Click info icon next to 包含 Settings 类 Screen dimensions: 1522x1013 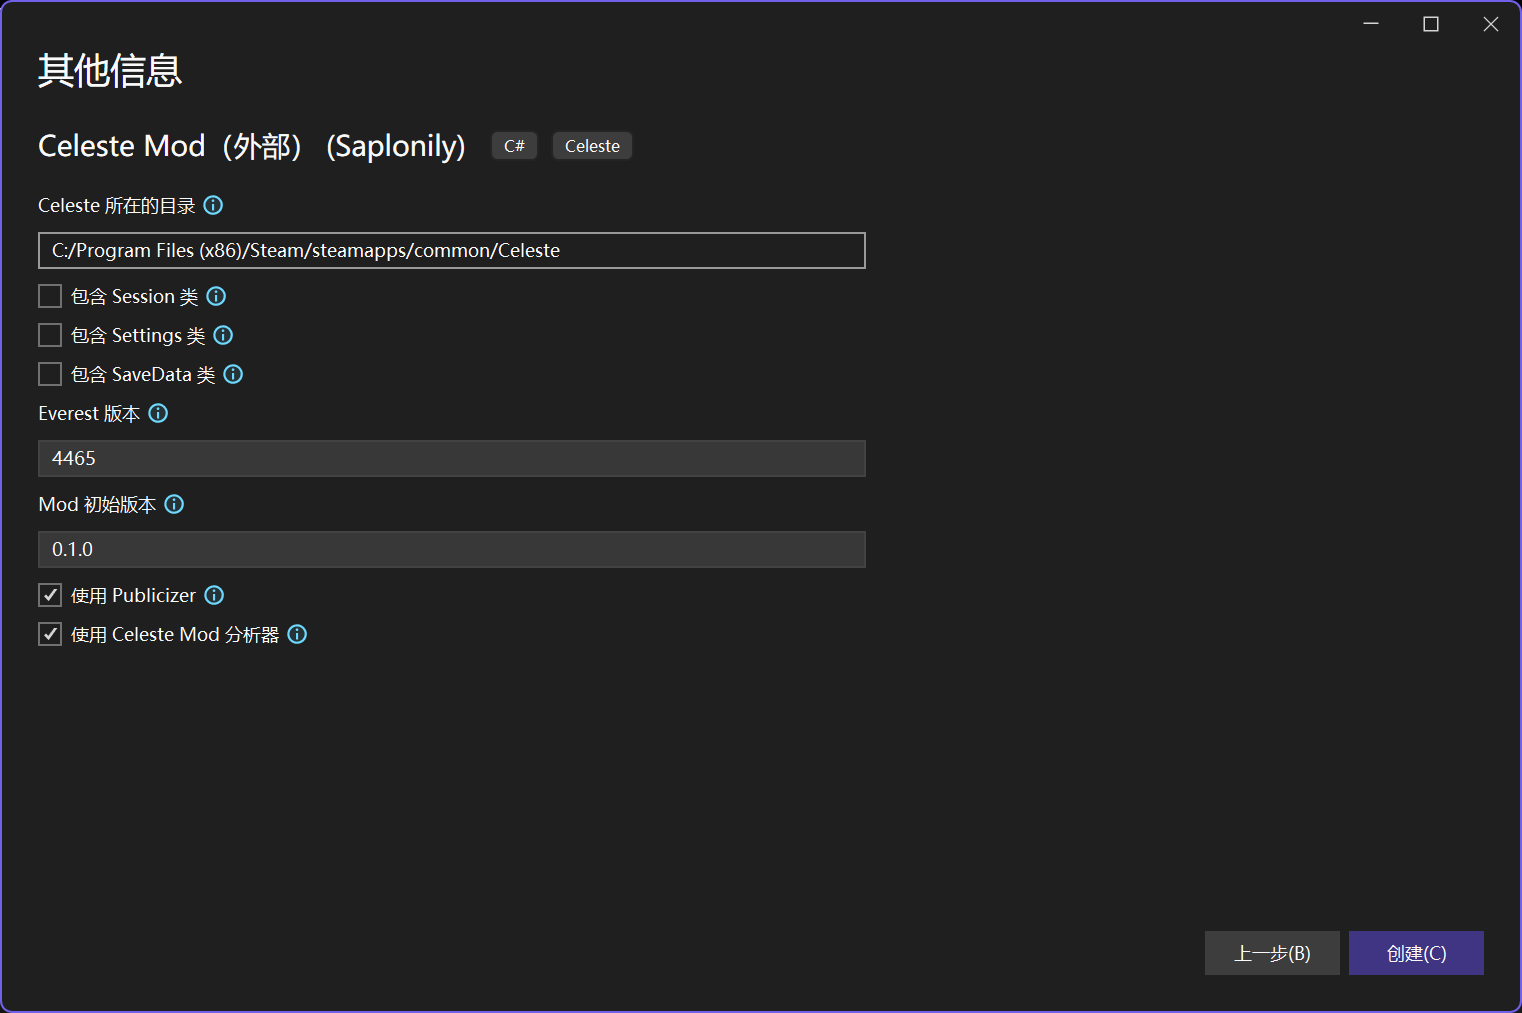click(x=223, y=335)
